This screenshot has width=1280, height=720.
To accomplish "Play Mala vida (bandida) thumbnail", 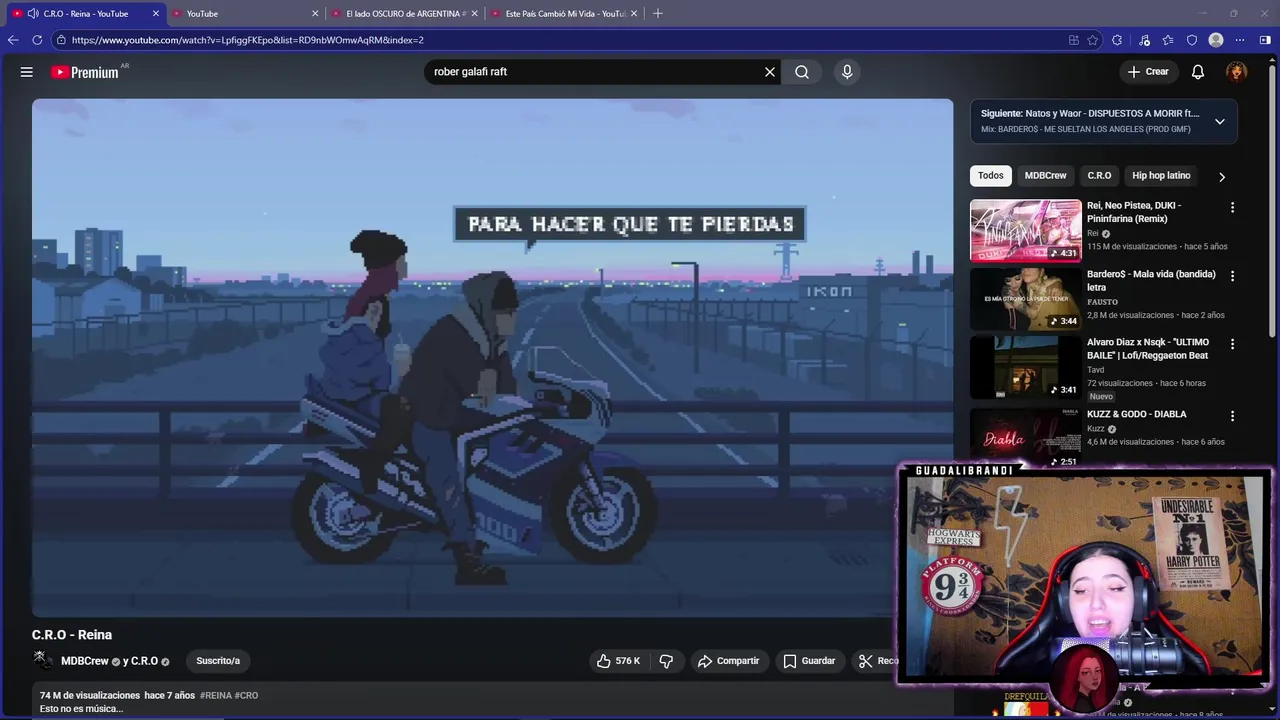I will click(1025, 299).
